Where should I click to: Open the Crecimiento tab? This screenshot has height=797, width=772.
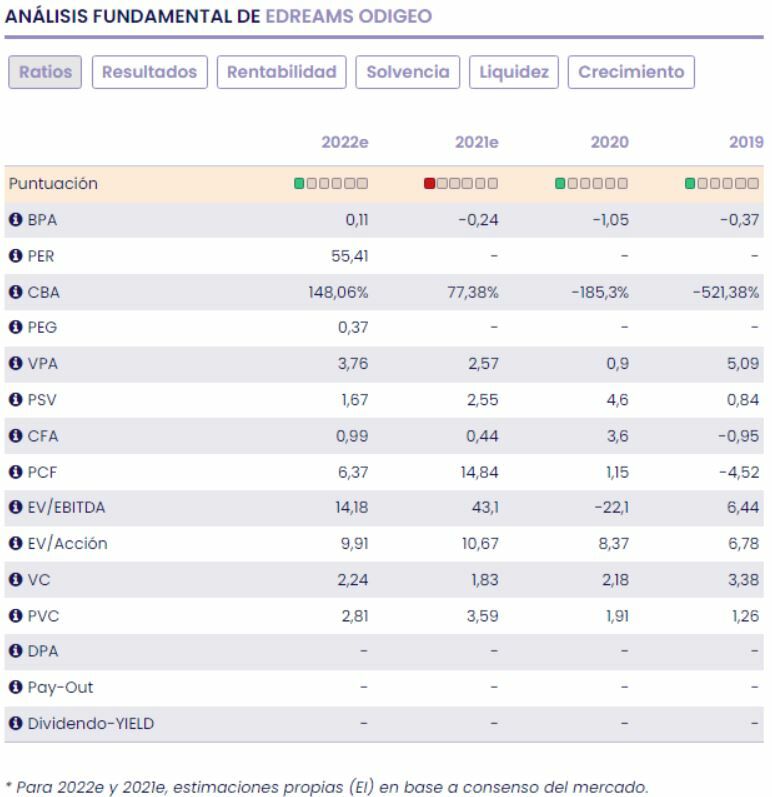coord(631,72)
